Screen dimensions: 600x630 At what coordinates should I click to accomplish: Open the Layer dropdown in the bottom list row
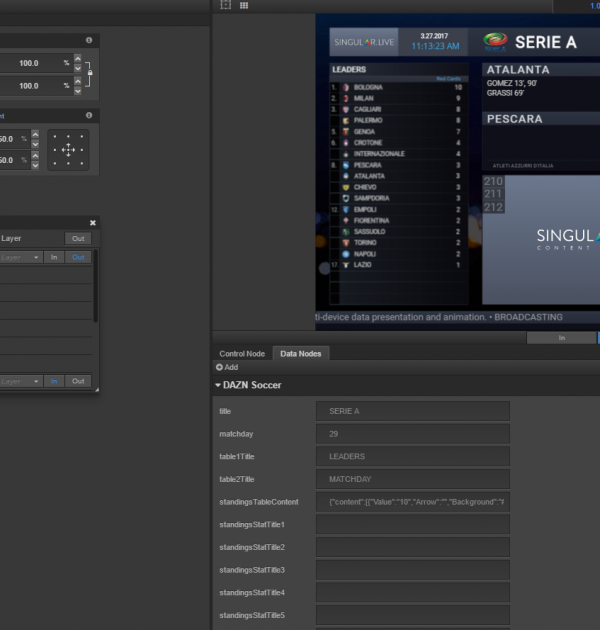[20, 381]
